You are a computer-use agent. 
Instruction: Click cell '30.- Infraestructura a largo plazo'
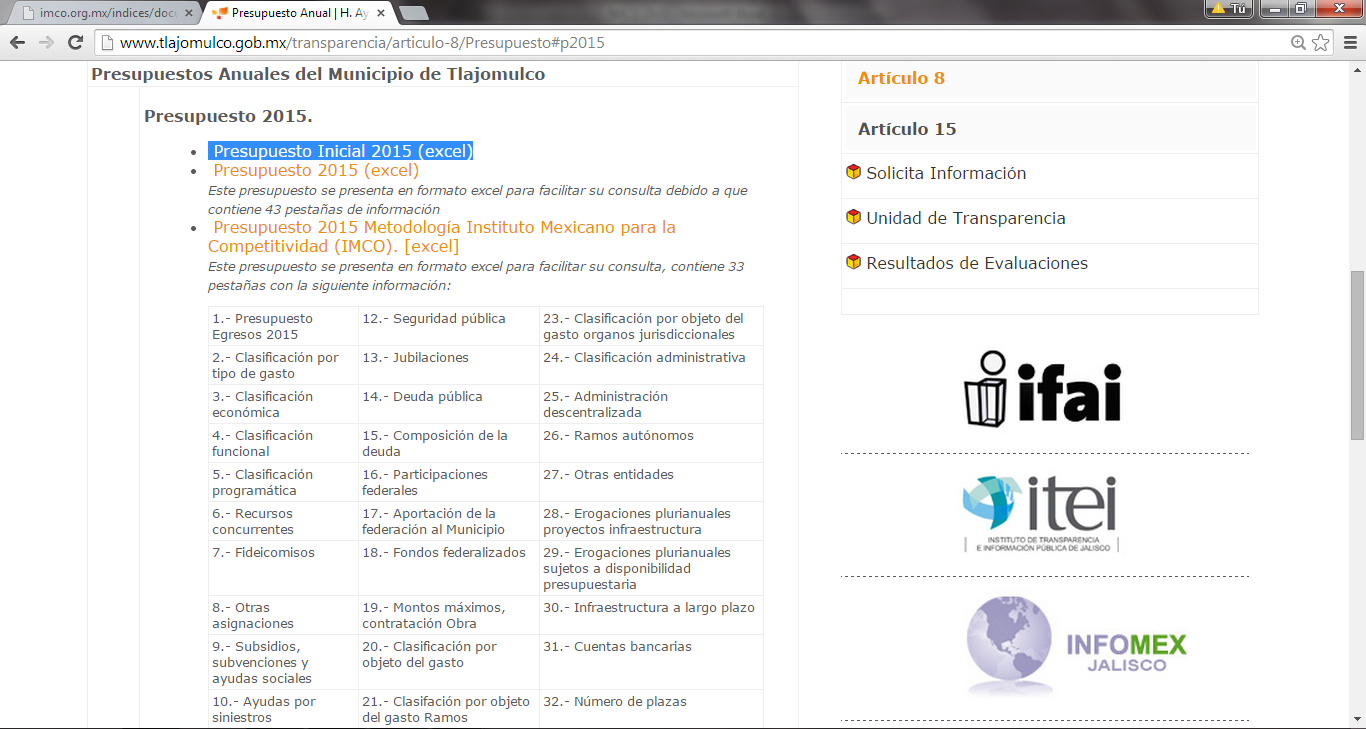[651, 615]
